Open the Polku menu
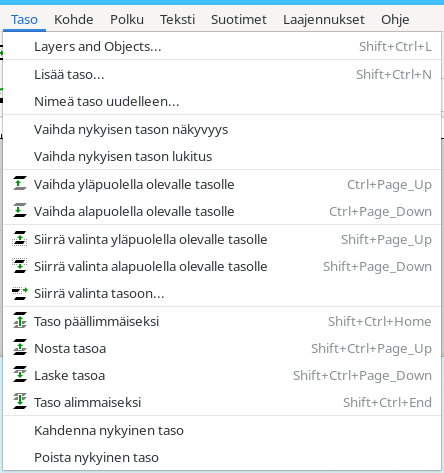The image size is (444, 473). pos(127,19)
